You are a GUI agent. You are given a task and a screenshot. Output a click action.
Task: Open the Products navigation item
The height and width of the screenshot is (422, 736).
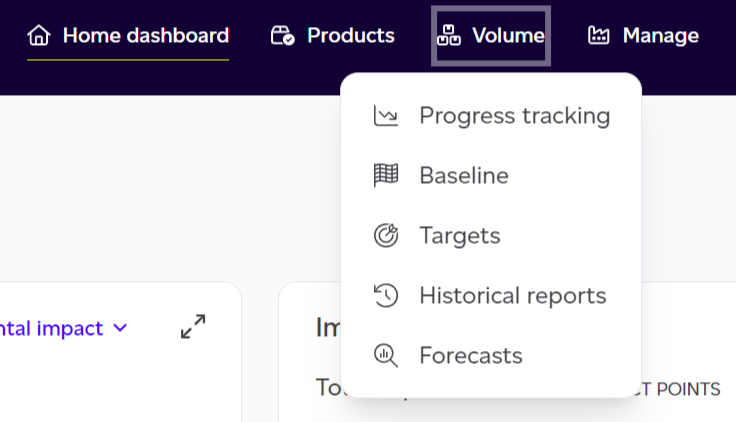333,36
